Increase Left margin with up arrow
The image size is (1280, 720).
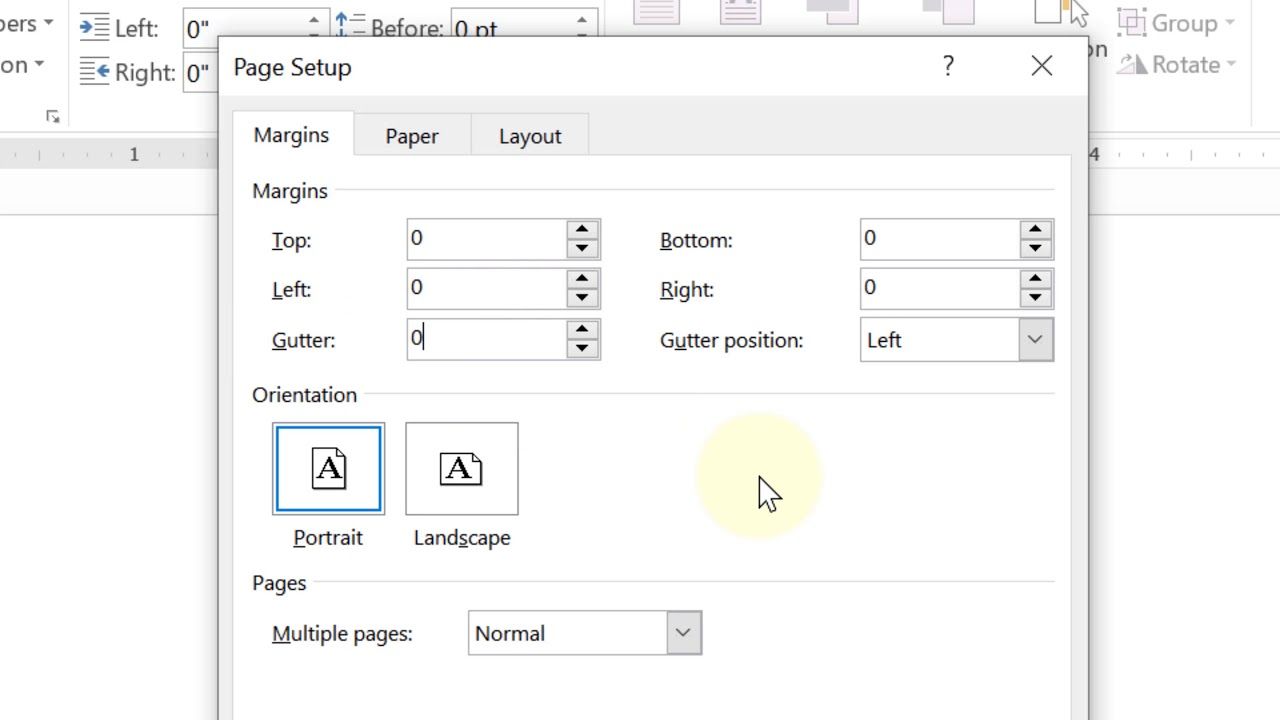point(582,280)
